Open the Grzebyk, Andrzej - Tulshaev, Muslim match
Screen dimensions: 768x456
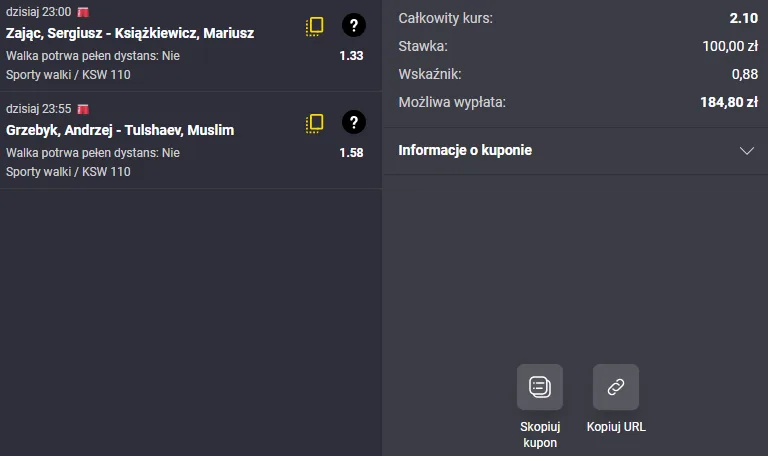(x=120, y=130)
